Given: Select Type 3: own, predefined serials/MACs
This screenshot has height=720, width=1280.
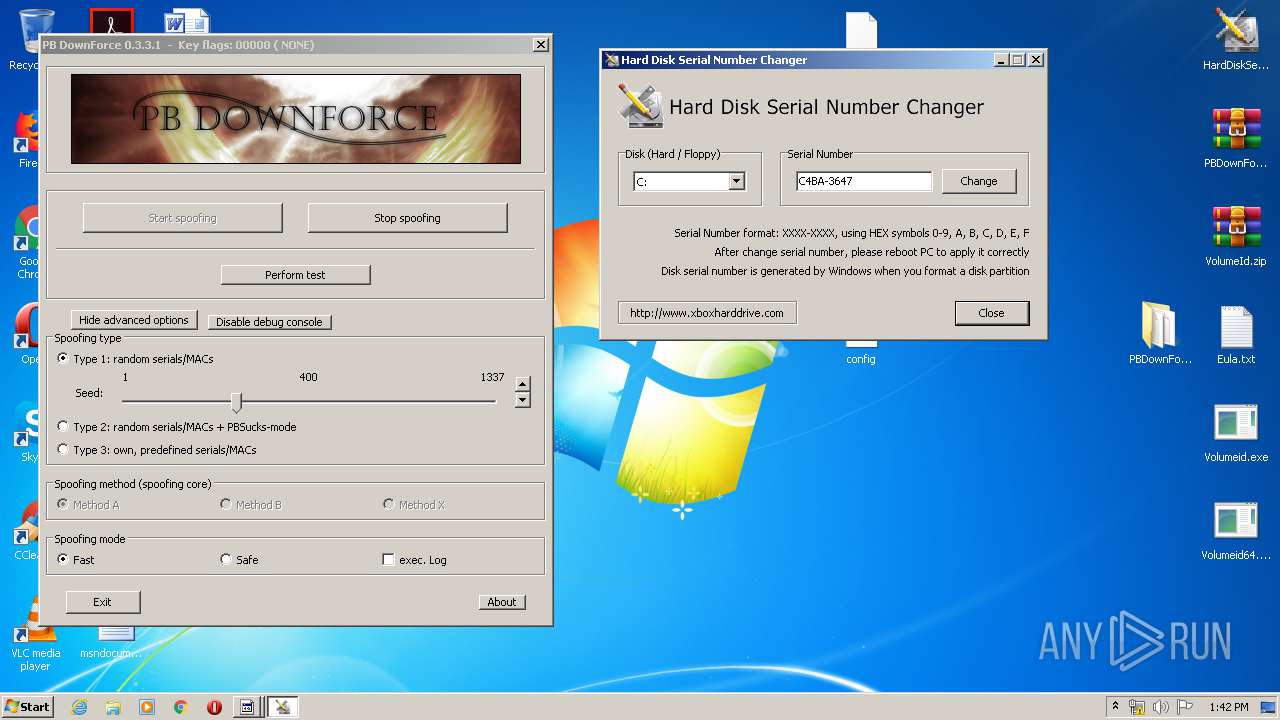Looking at the screenshot, I should click(157, 450).
